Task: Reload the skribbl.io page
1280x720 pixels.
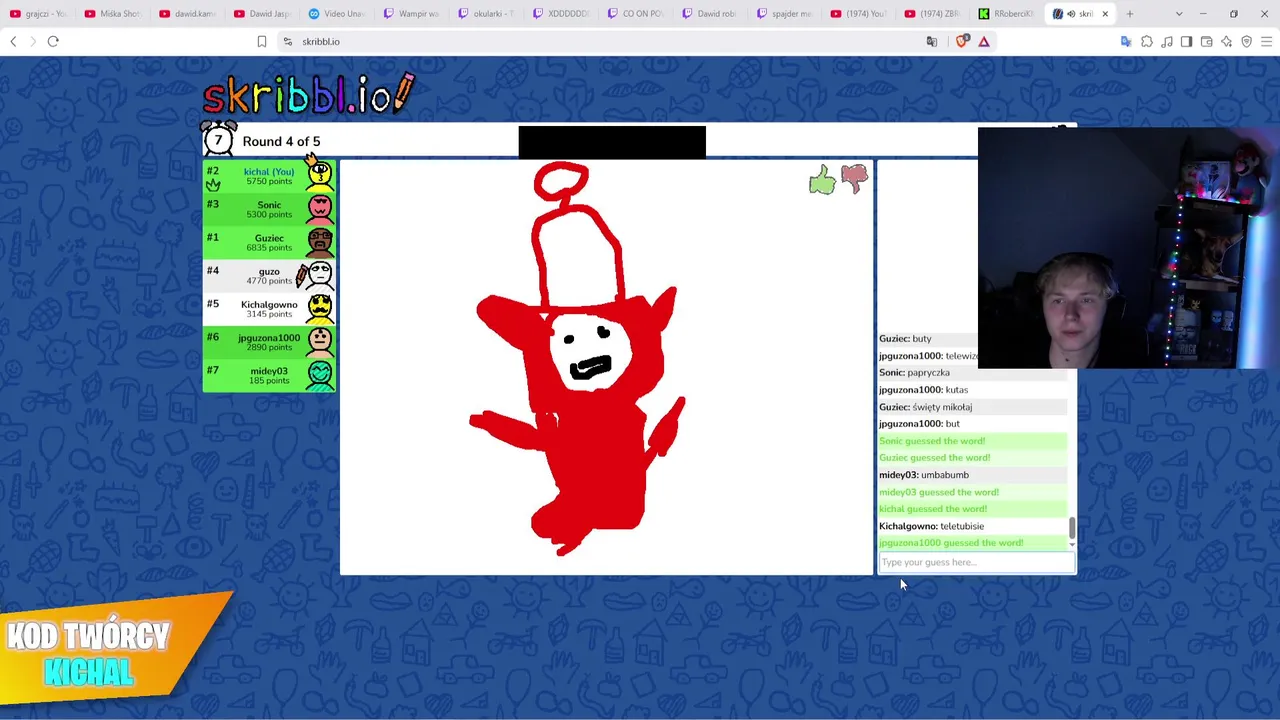Action: point(53,41)
